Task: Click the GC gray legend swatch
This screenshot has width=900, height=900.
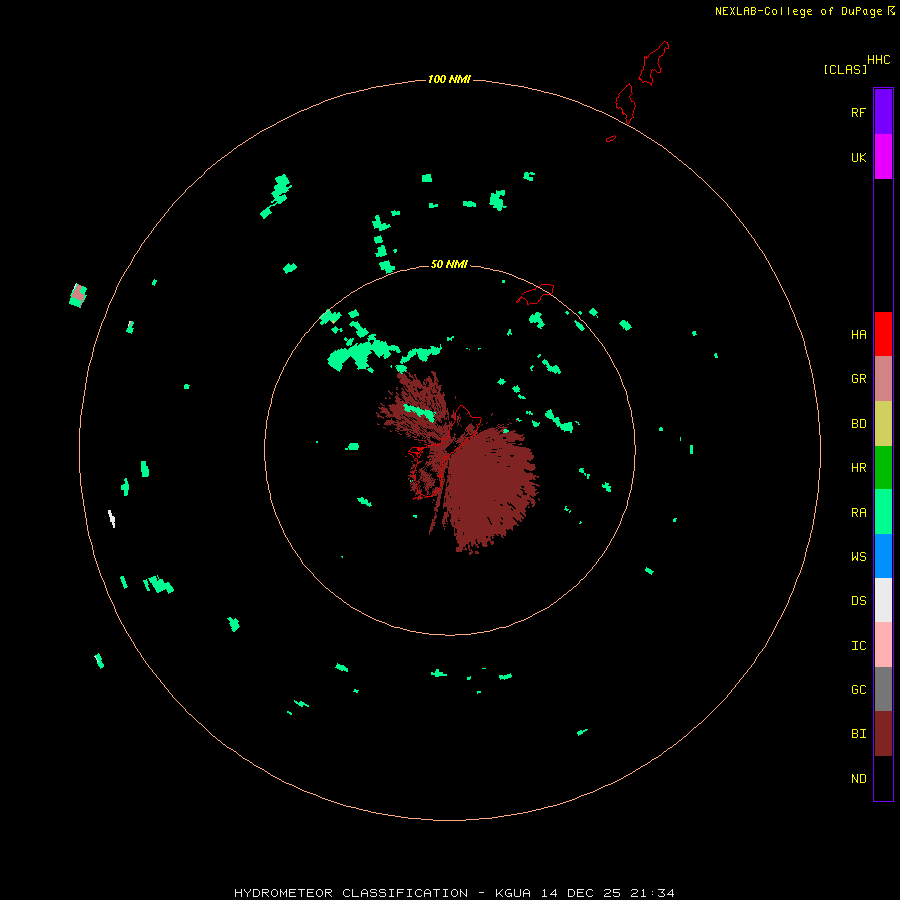Action: [x=883, y=689]
